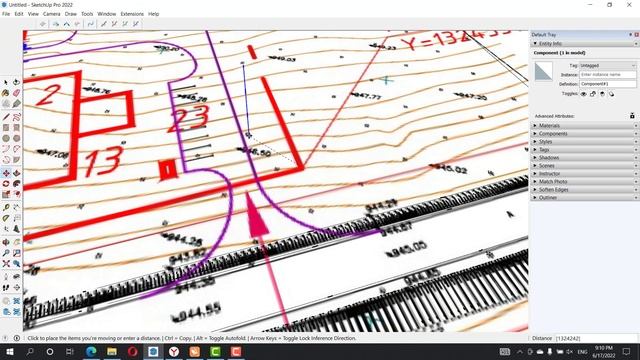The width and height of the screenshot is (640, 360).
Task: Expand the Scenes panel
Action: coord(584,166)
